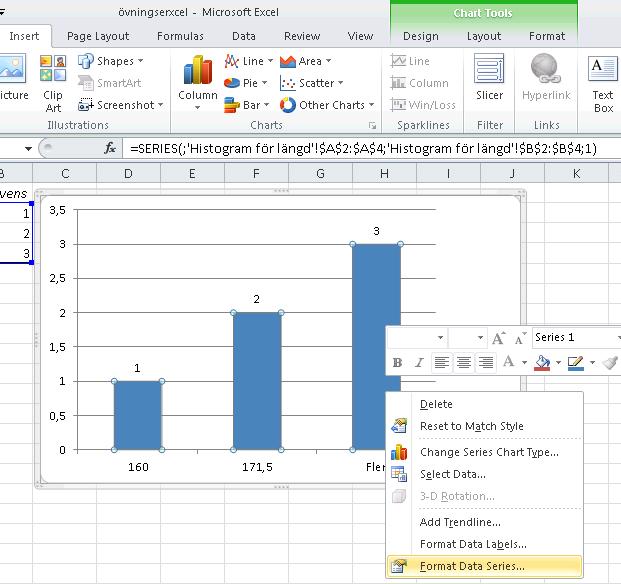Image resolution: width=621 pixels, height=584 pixels.
Task: Choose Add Trendline in context menu
Action: coord(484,522)
